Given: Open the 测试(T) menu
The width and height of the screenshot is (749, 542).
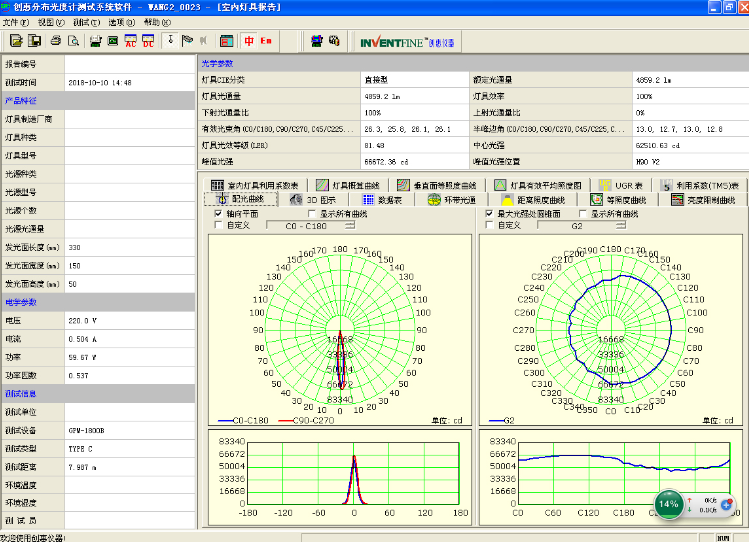Looking at the screenshot, I should (86, 22).
